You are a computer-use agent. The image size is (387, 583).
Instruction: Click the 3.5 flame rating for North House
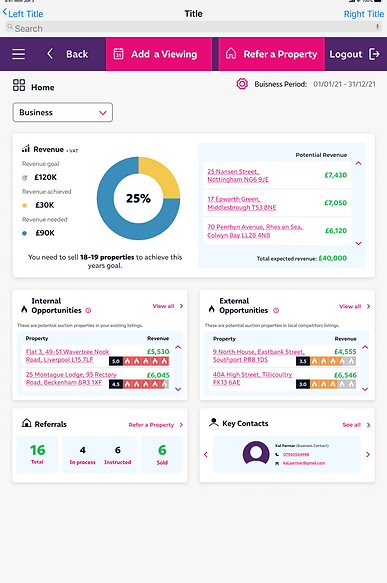[x=326, y=361]
